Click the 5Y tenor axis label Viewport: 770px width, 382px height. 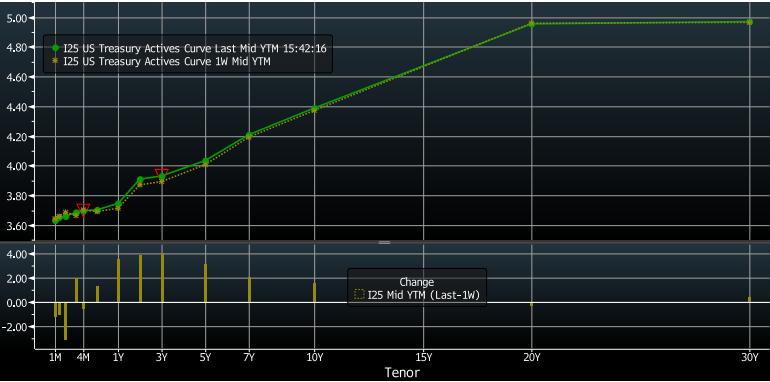coord(205,357)
